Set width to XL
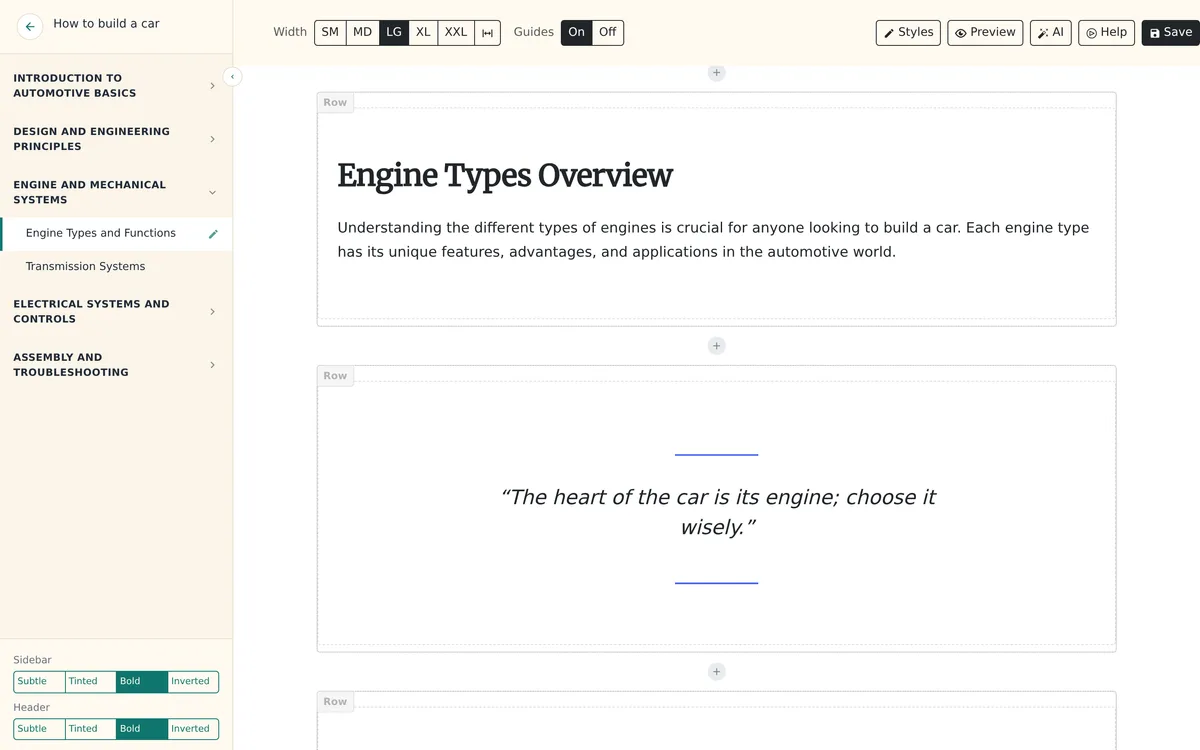 coord(423,32)
